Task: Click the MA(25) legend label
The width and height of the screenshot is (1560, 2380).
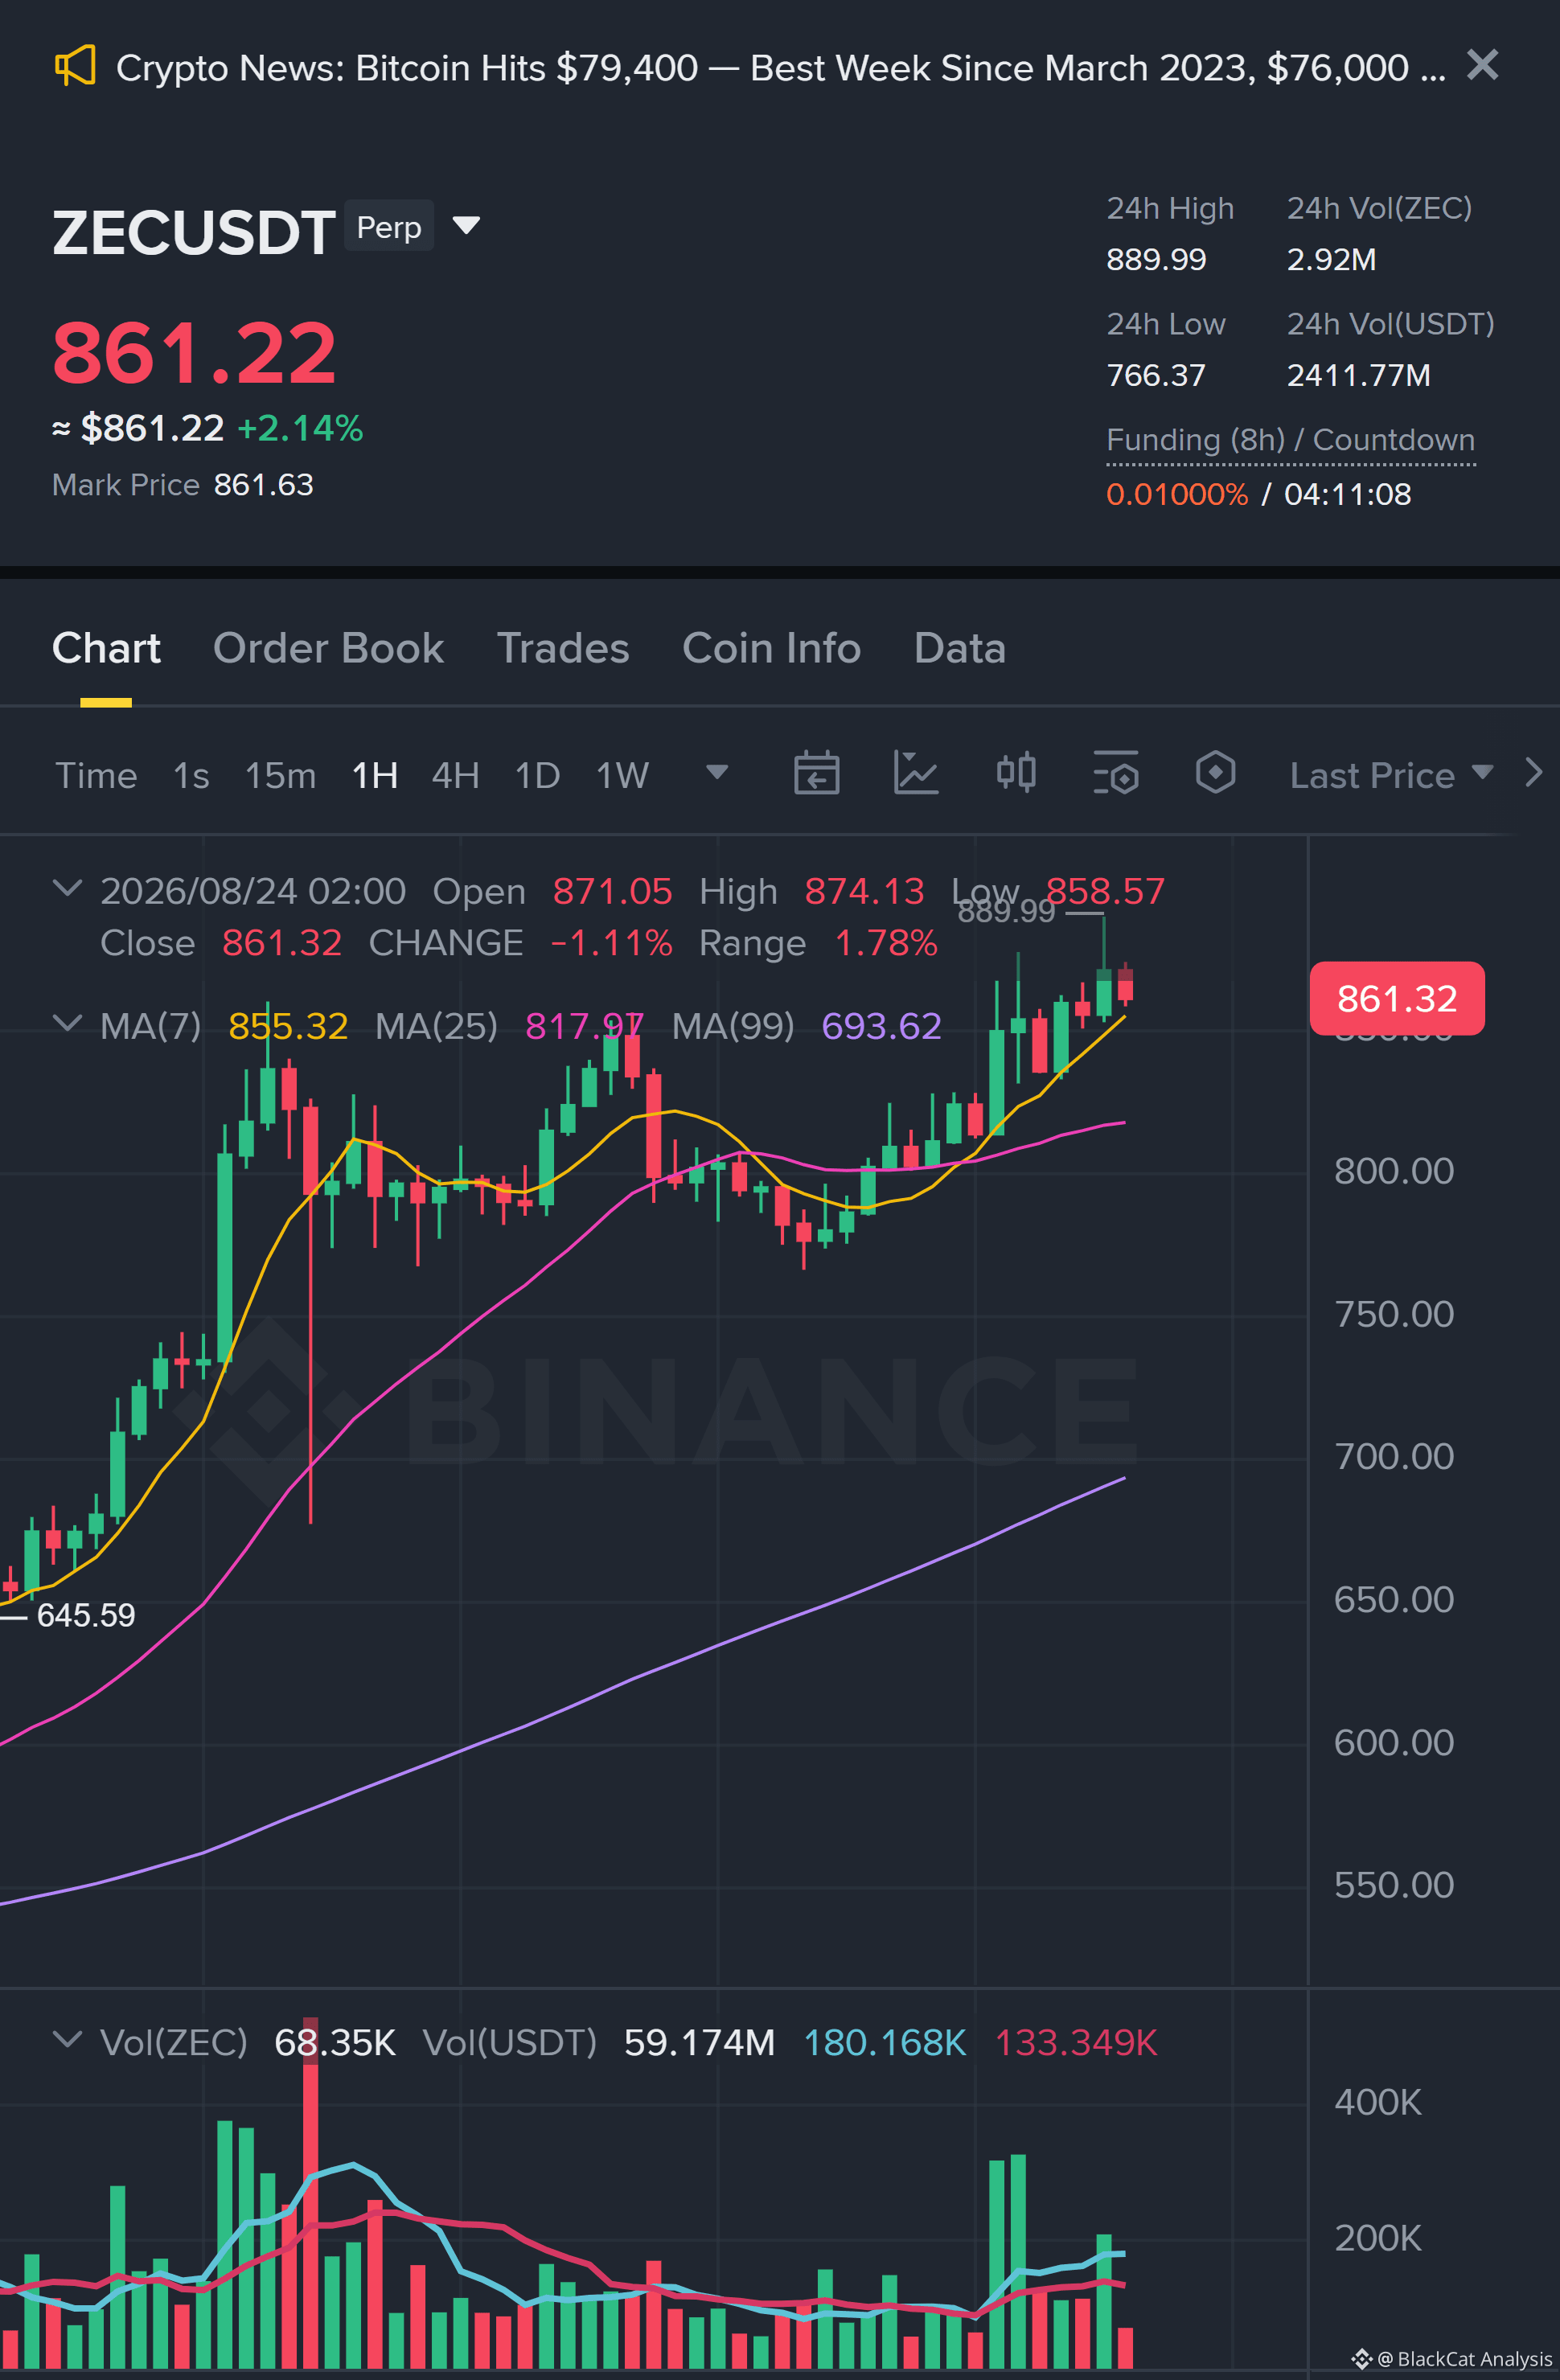Action: coord(436,1026)
